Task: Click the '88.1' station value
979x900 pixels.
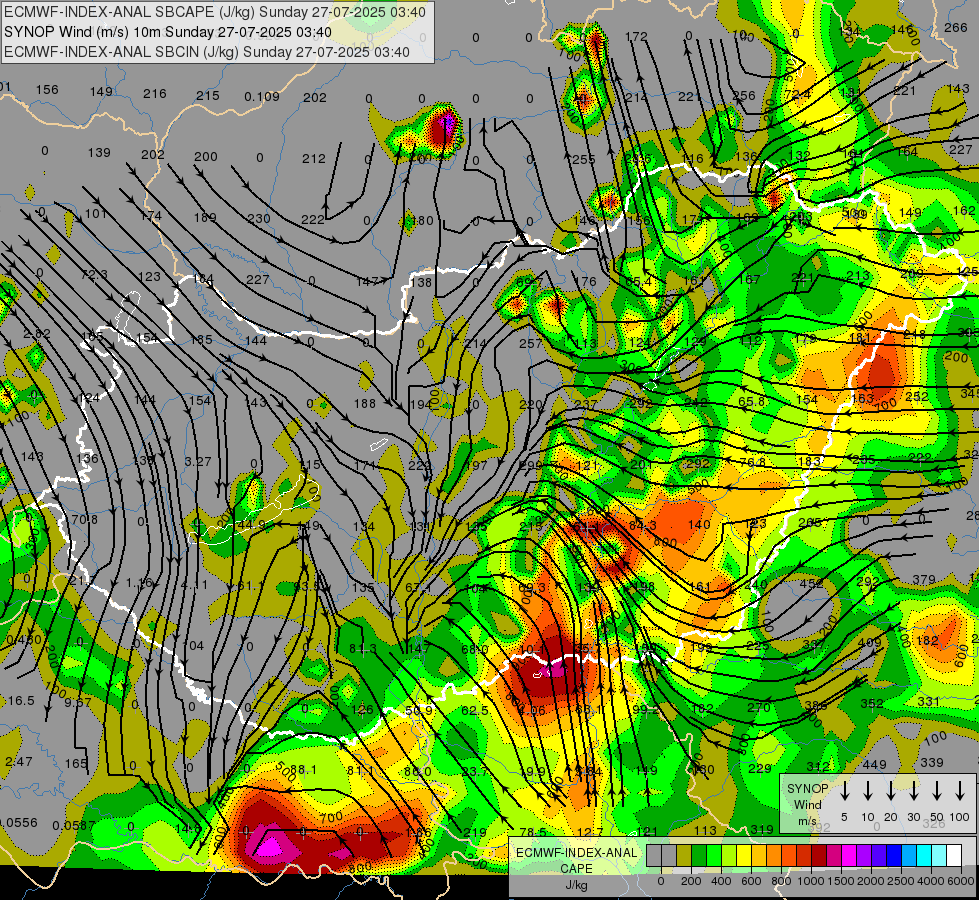Action: 303,770
